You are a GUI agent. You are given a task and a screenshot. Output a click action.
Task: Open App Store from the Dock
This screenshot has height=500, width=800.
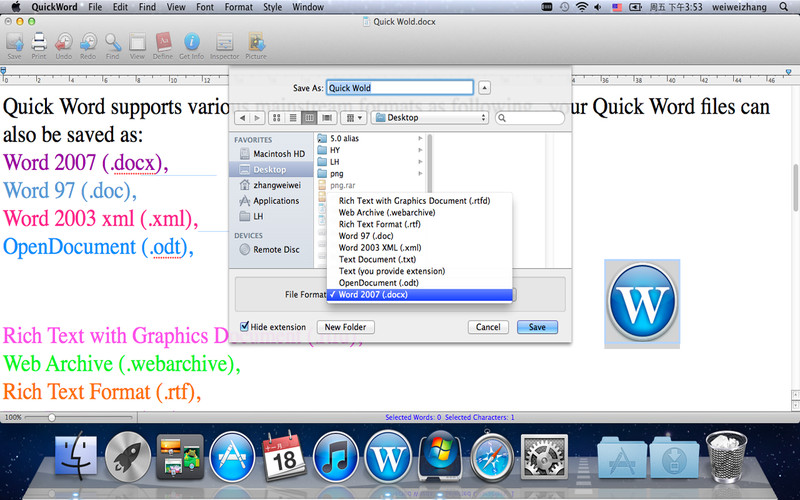click(x=232, y=457)
